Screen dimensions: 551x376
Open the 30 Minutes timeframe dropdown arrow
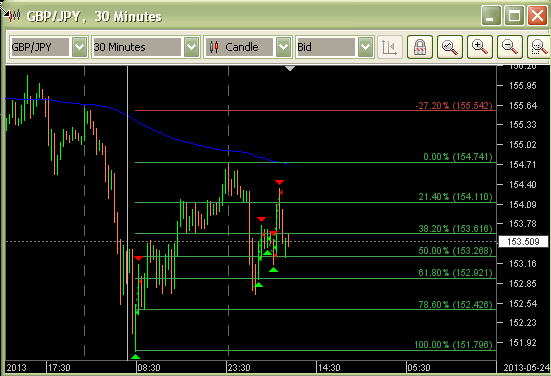pos(192,47)
